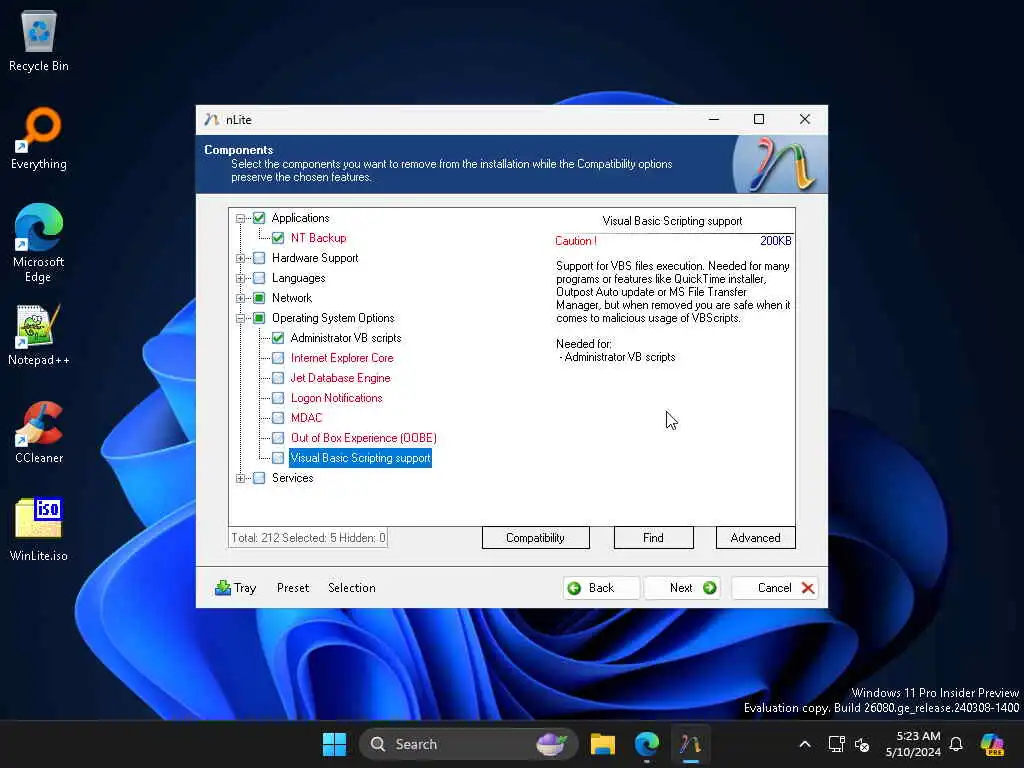Viewport: 1024px width, 768px height.
Task: Check the Services checkbox
Action: 259,478
